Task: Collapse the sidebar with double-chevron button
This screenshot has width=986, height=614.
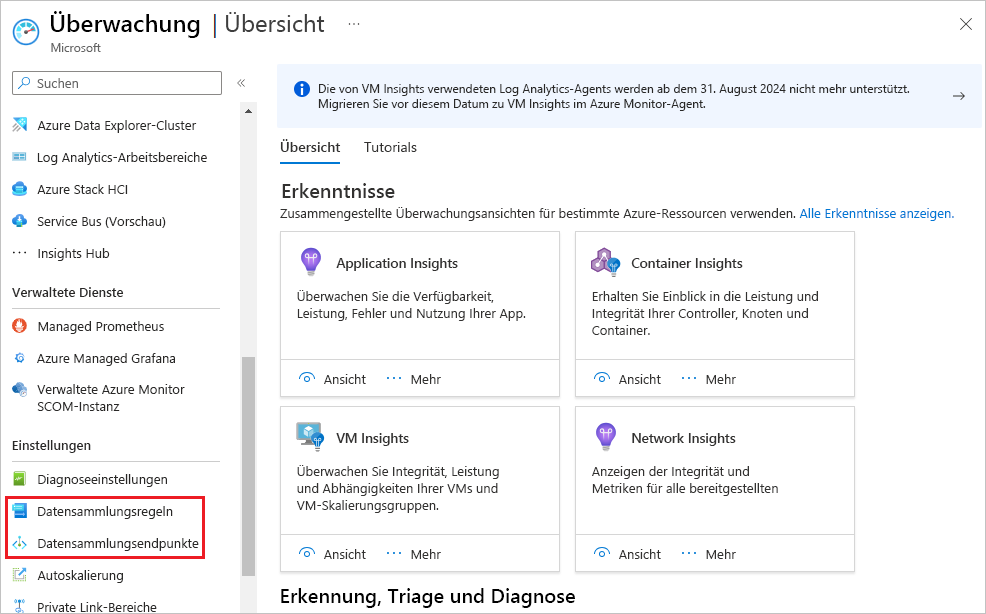Action: pos(241,83)
